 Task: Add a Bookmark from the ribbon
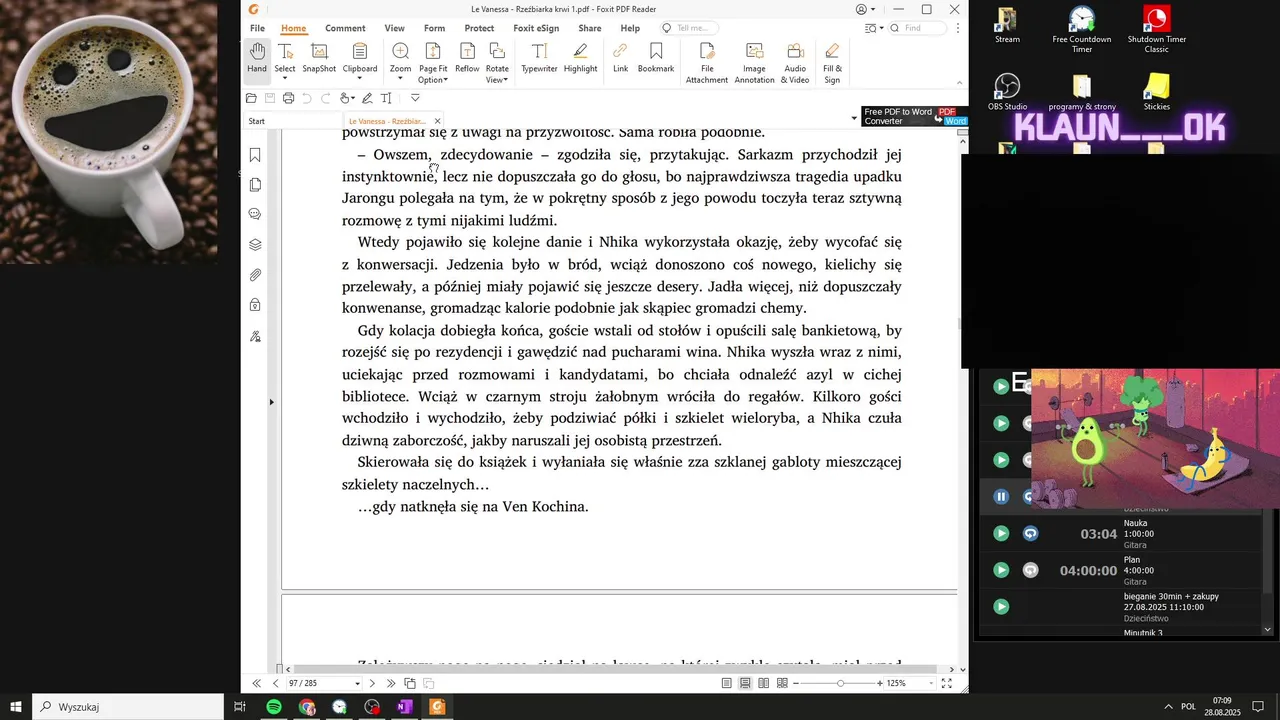click(x=656, y=58)
